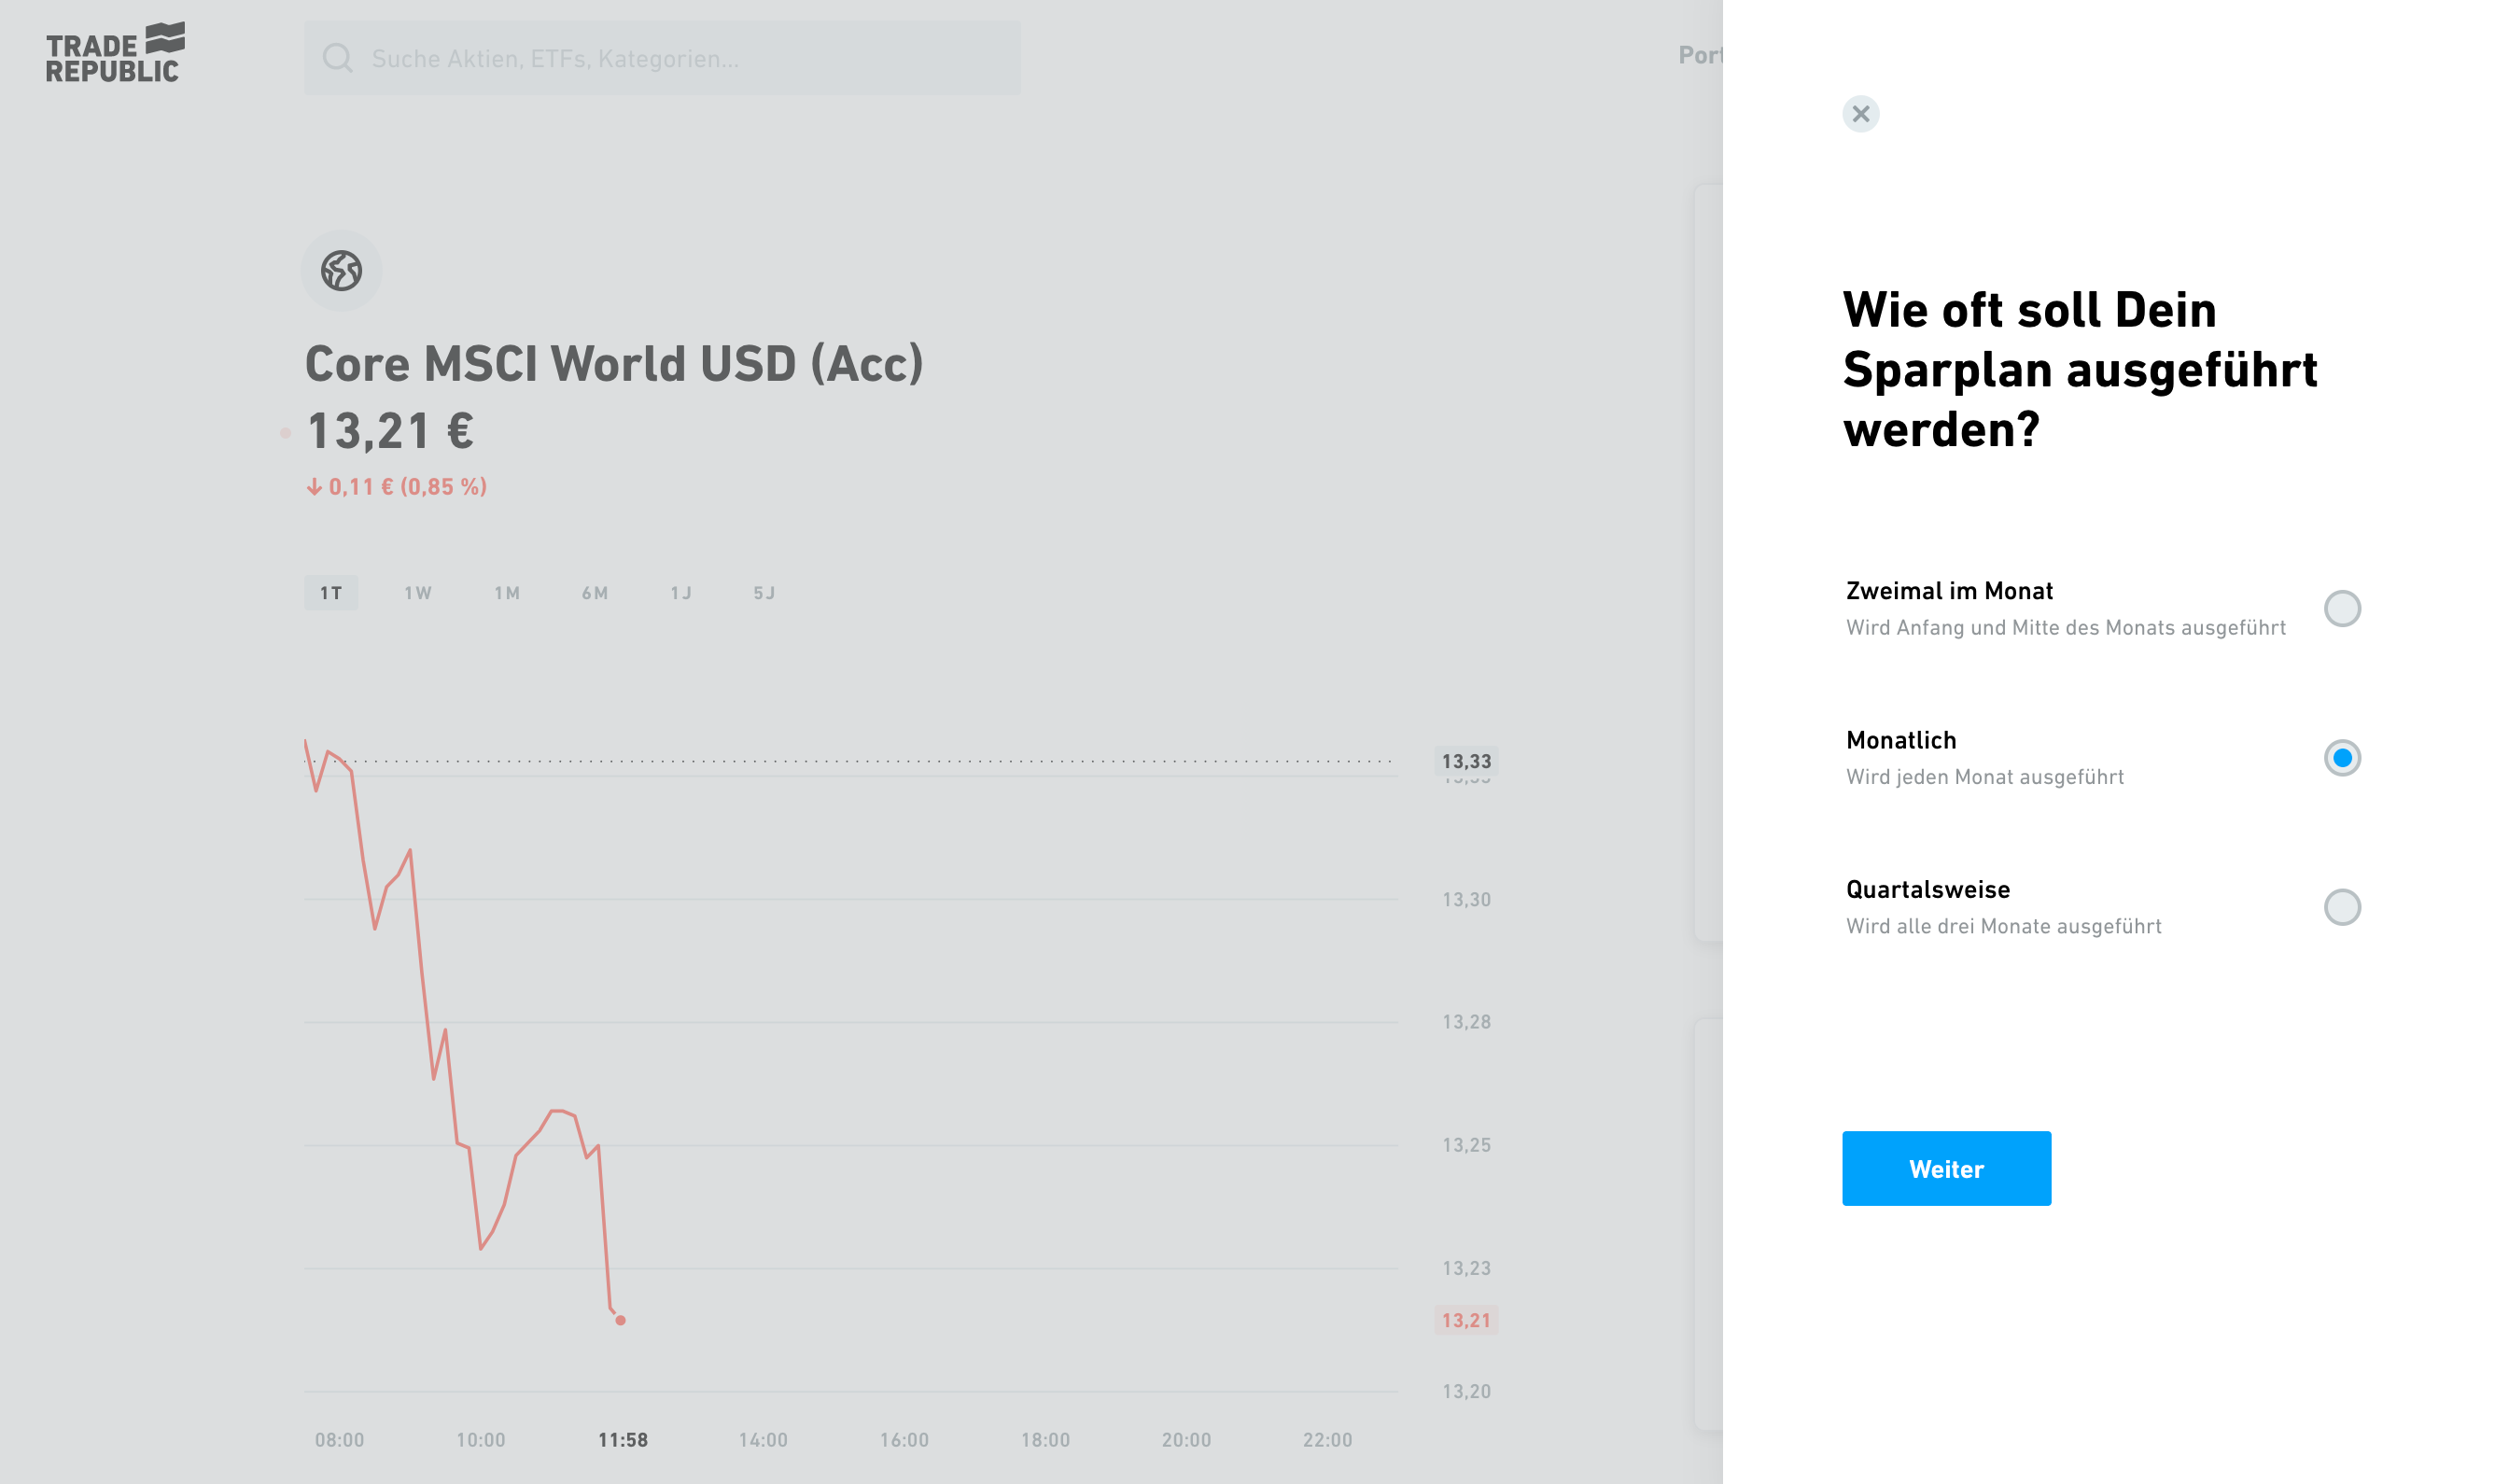Show the 1M chart range
This screenshot has height=1484, width=2509.
507,593
